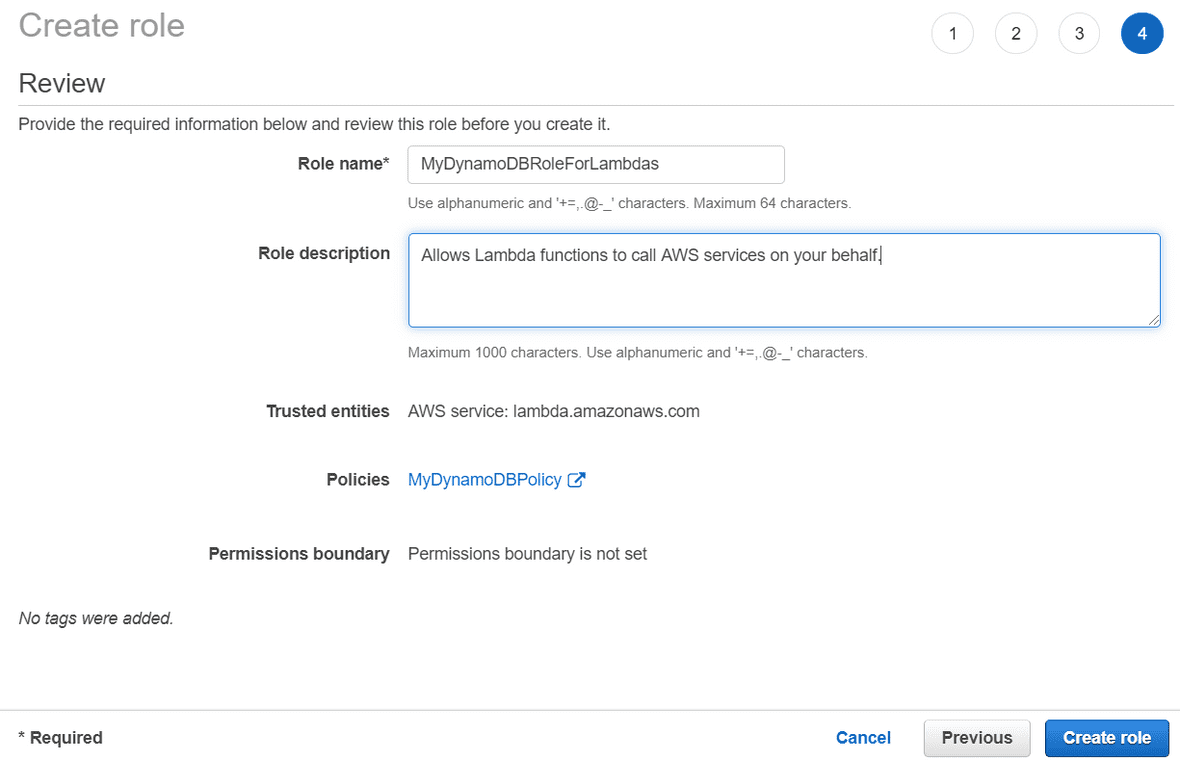Go back with the Previous button
Screen dimensions: 1180x761
976,737
